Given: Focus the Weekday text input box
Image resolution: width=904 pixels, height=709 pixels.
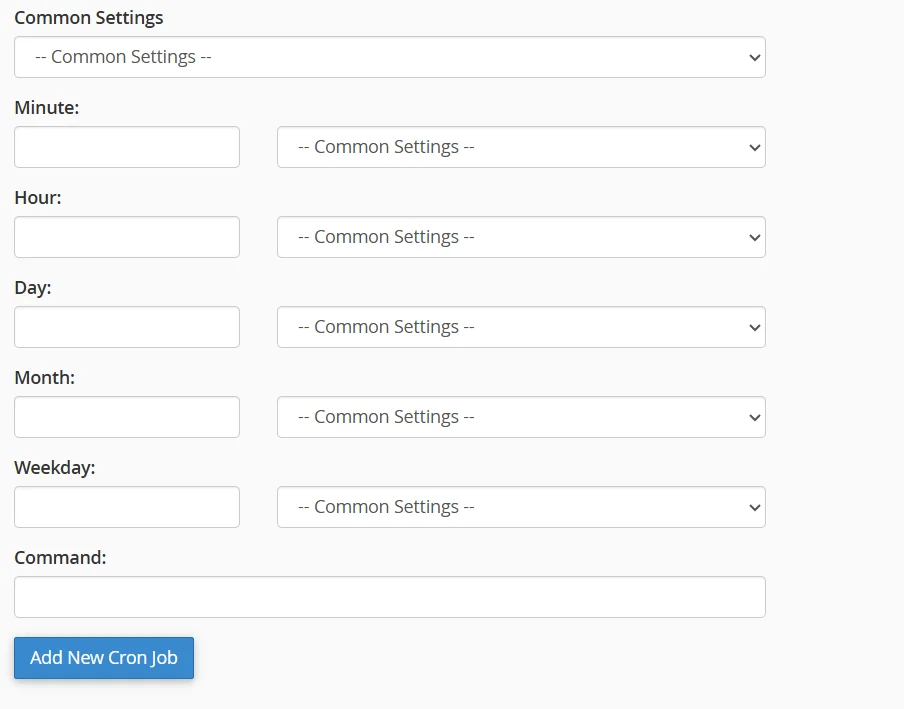Looking at the screenshot, I should 127,507.
